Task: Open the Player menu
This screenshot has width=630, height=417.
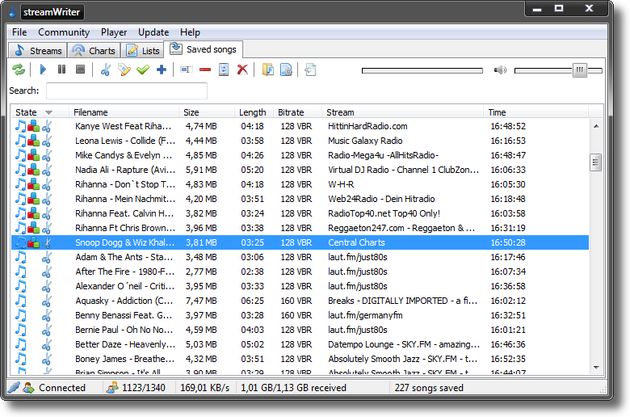Action: pos(114,32)
